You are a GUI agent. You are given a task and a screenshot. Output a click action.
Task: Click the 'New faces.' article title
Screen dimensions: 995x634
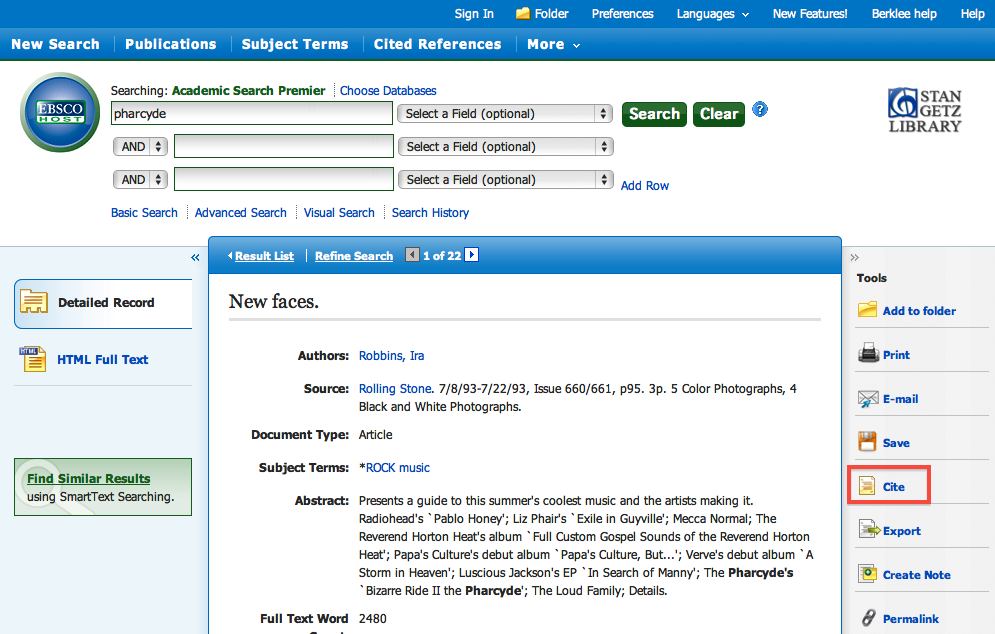(x=273, y=301)
